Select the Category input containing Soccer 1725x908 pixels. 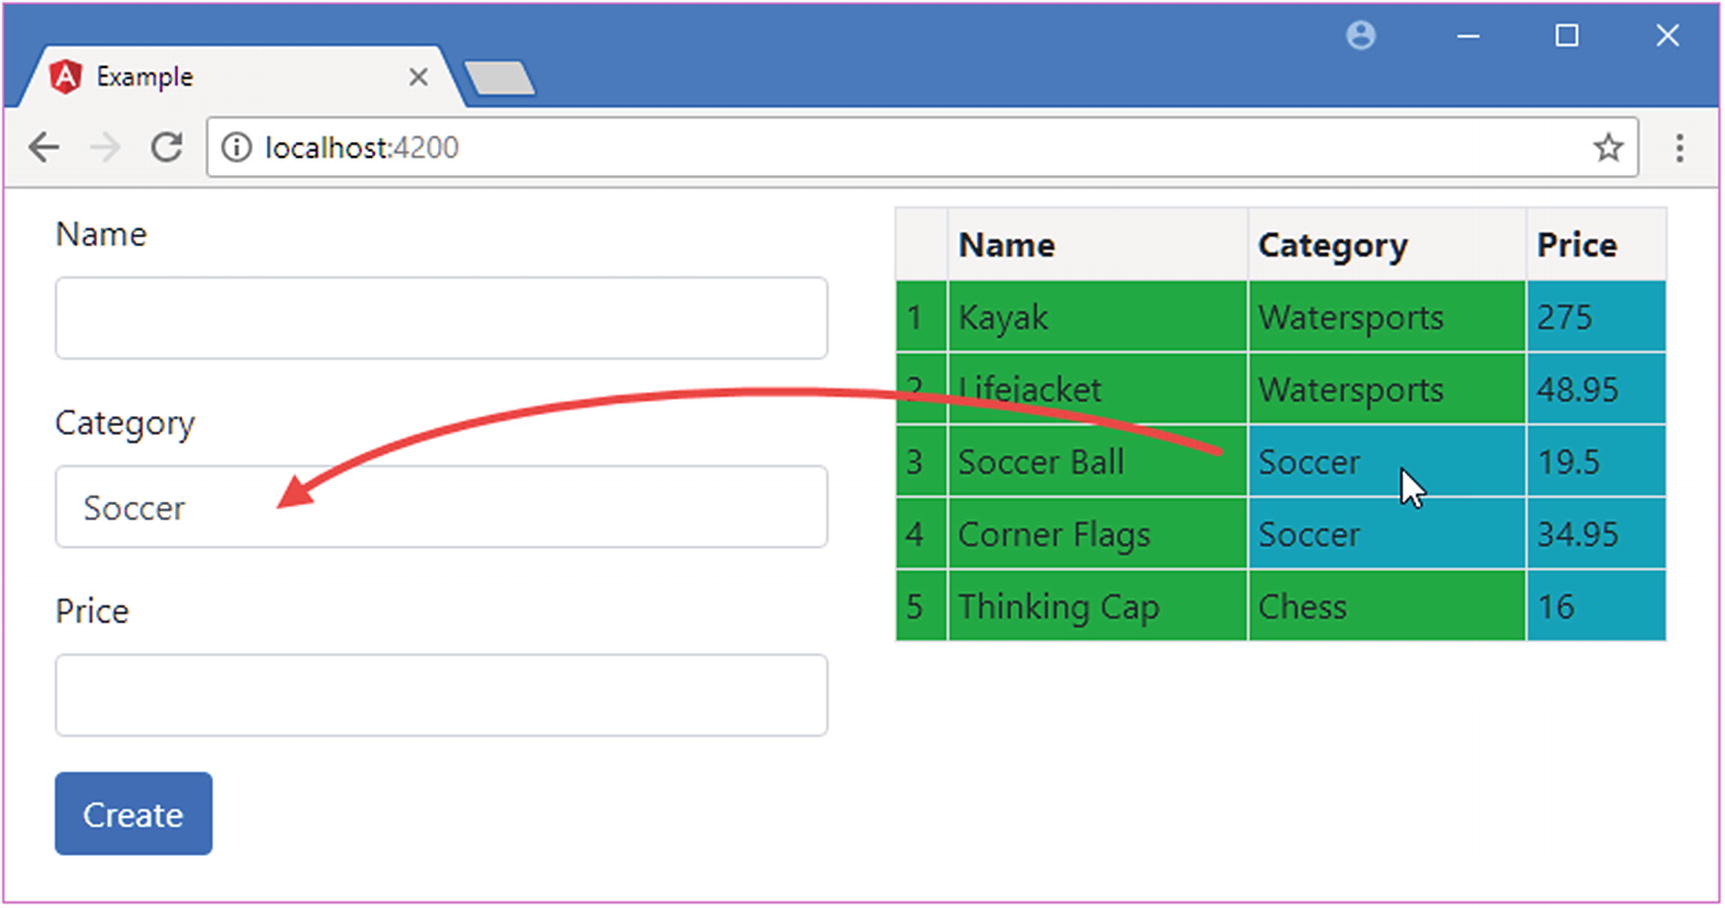click(441, 507)
